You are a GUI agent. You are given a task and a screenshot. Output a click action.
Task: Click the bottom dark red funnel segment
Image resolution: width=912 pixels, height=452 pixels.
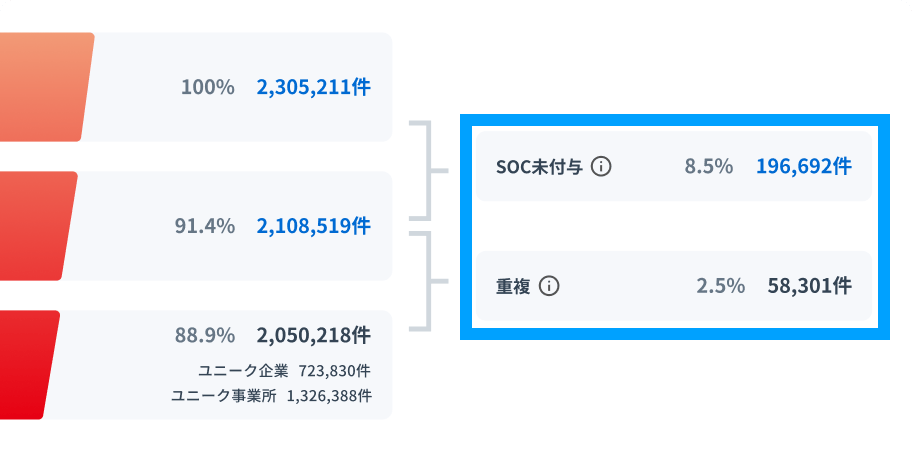(x=28, y=364)
